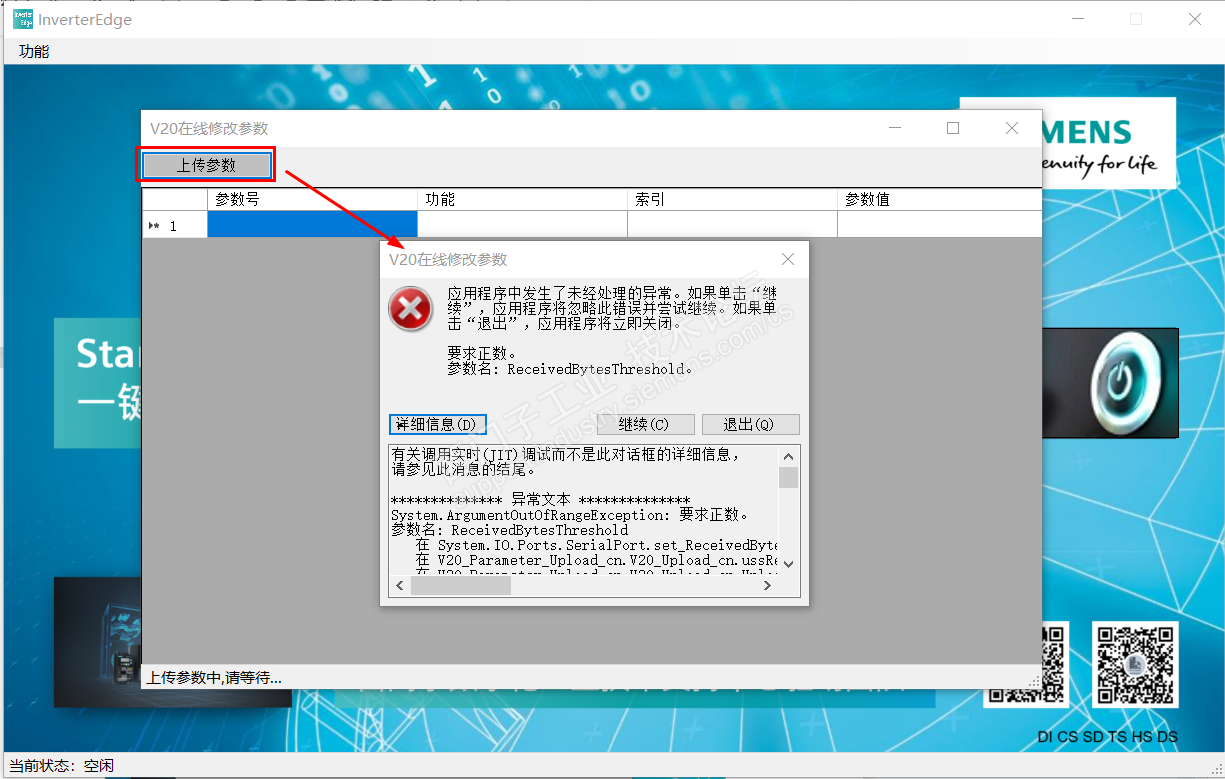Click the red error icon in dialog
1225x779 pixels.
pos(411,308)
